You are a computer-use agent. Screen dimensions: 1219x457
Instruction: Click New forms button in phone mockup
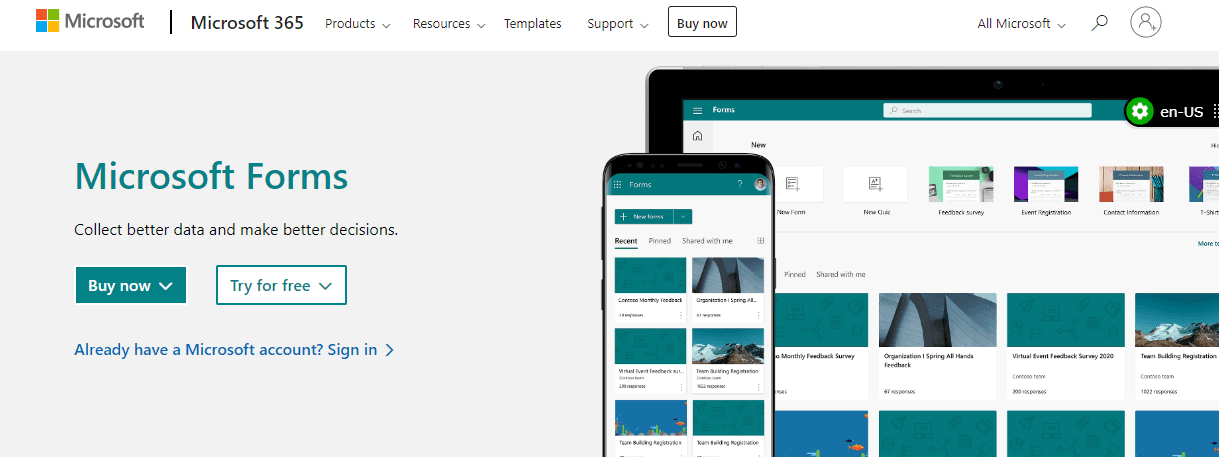[644, 216]
